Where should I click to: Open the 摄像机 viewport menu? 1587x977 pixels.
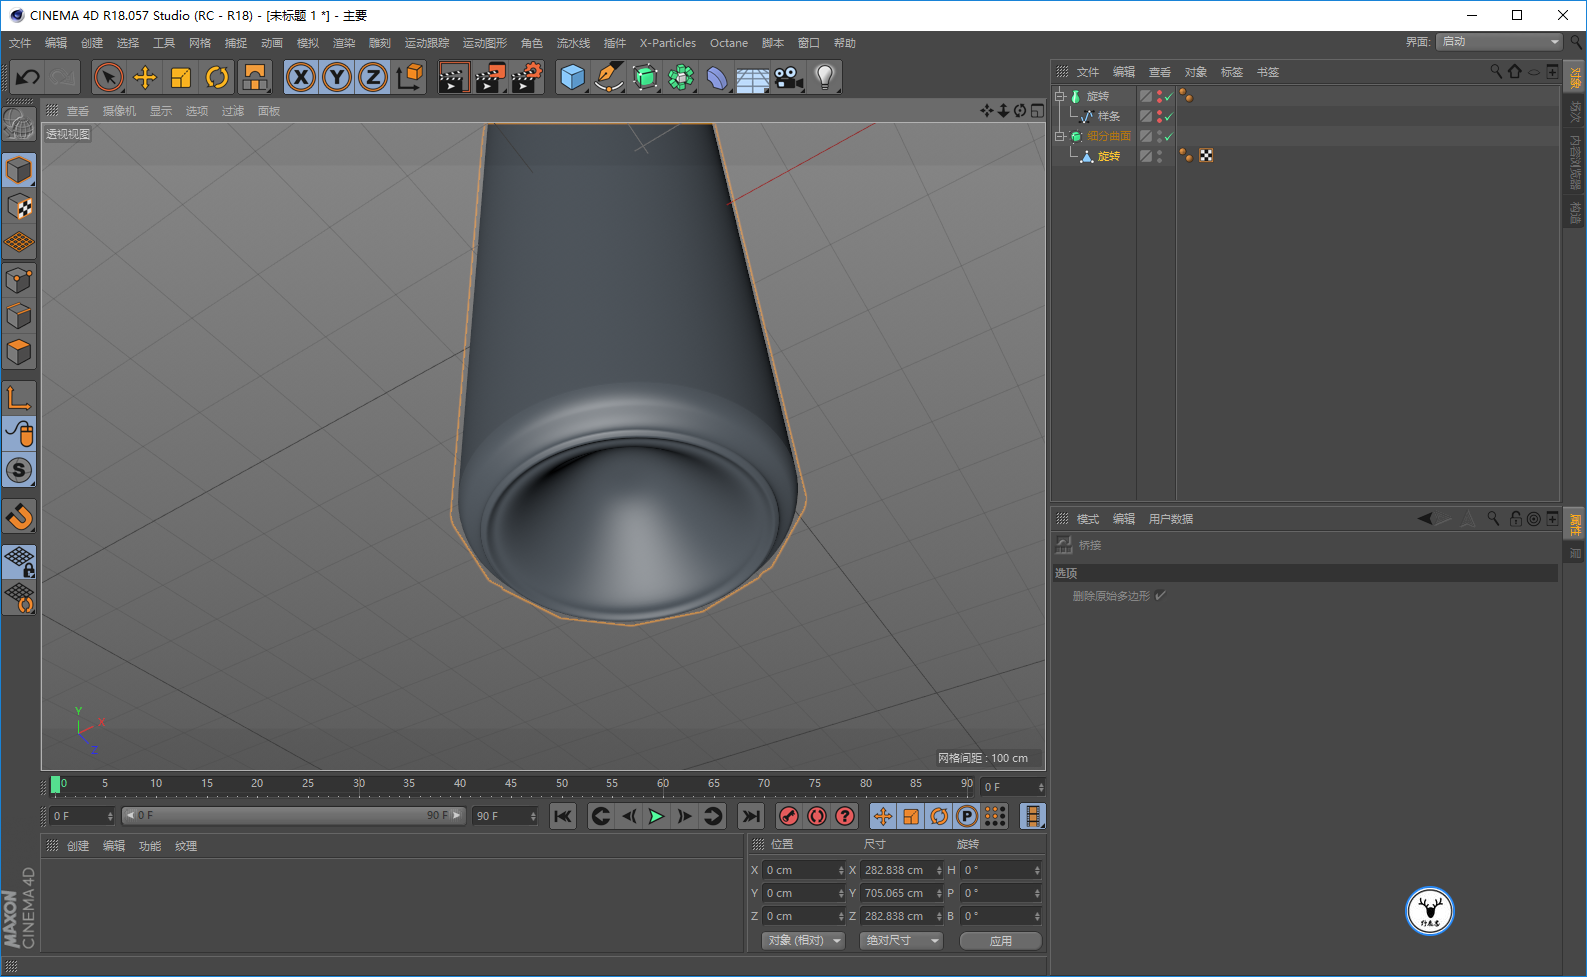click(119, 111)
